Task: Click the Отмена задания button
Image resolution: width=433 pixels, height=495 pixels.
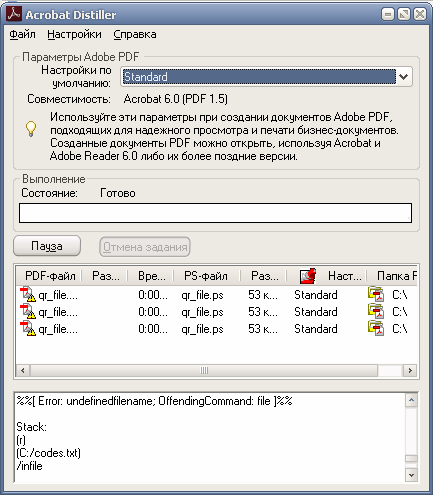Action: [x=145, y=247]
